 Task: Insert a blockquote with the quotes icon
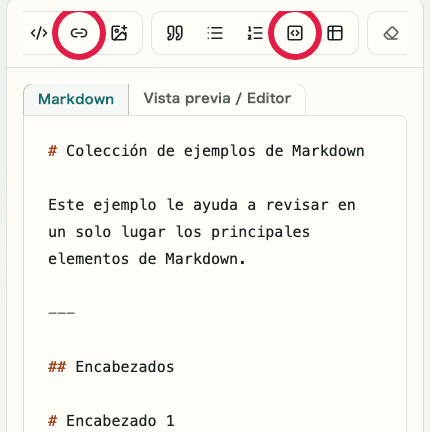[x=175, y=33]
